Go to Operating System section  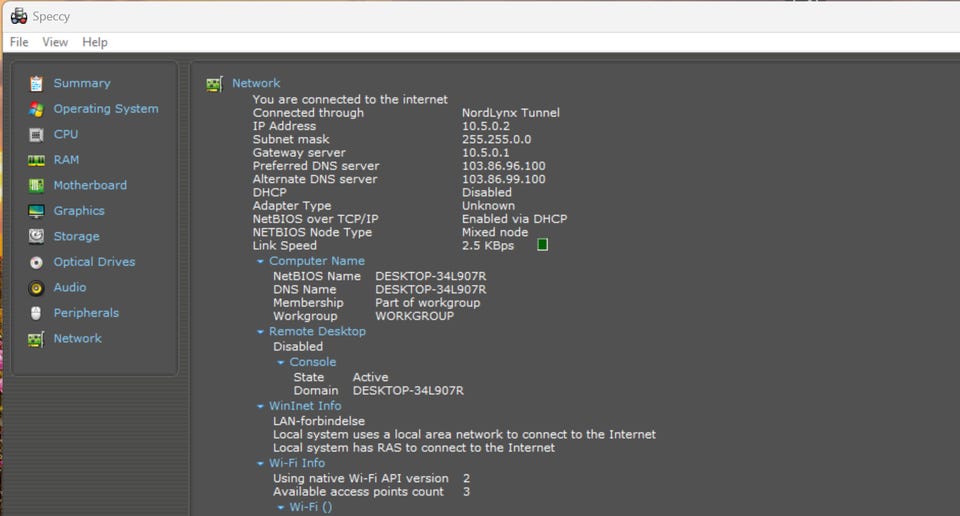pyautogui.click(x=106, y=109)
